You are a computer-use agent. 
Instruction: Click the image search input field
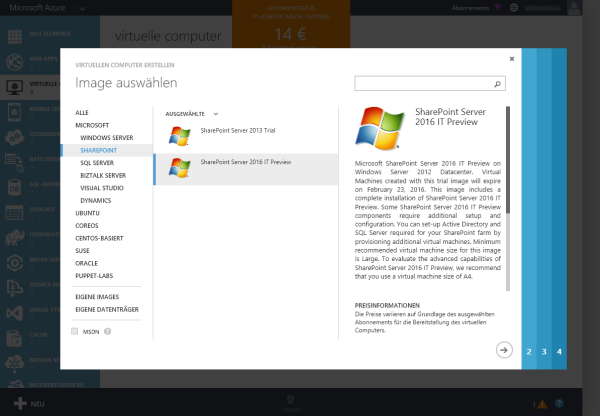click(x=430, y=83)
